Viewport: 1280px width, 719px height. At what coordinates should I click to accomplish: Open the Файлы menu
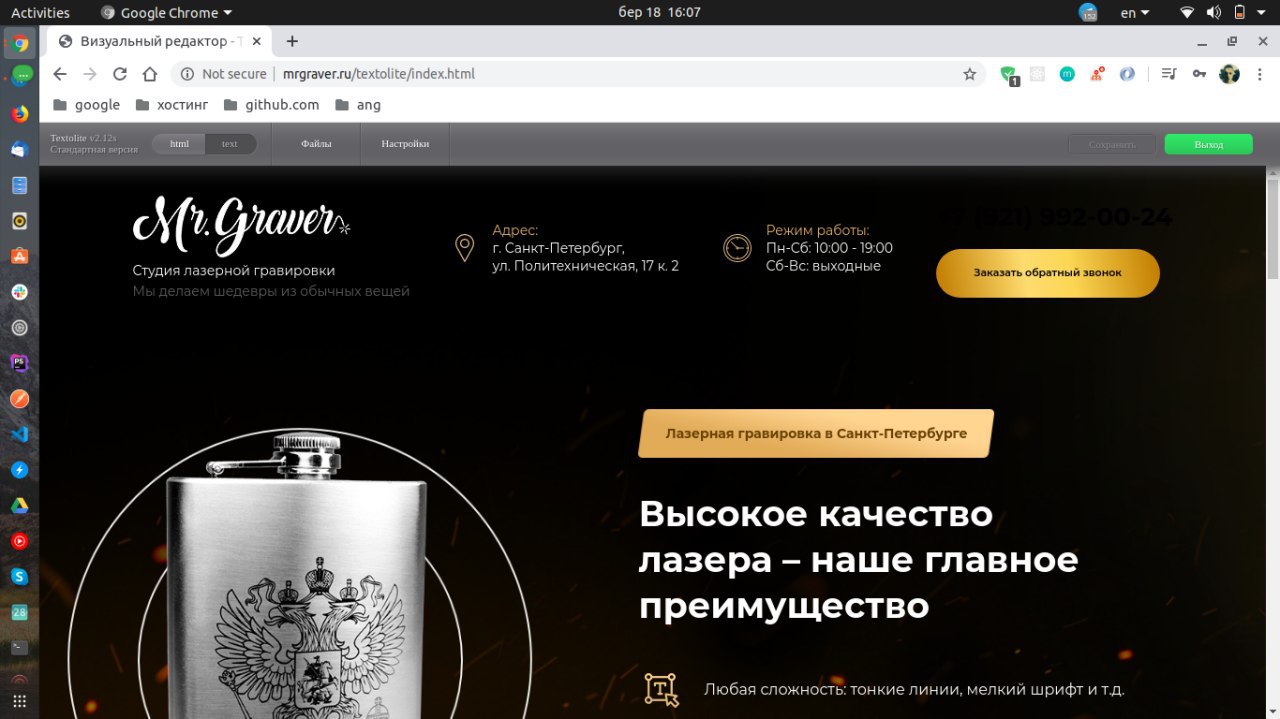pos(316,144)
